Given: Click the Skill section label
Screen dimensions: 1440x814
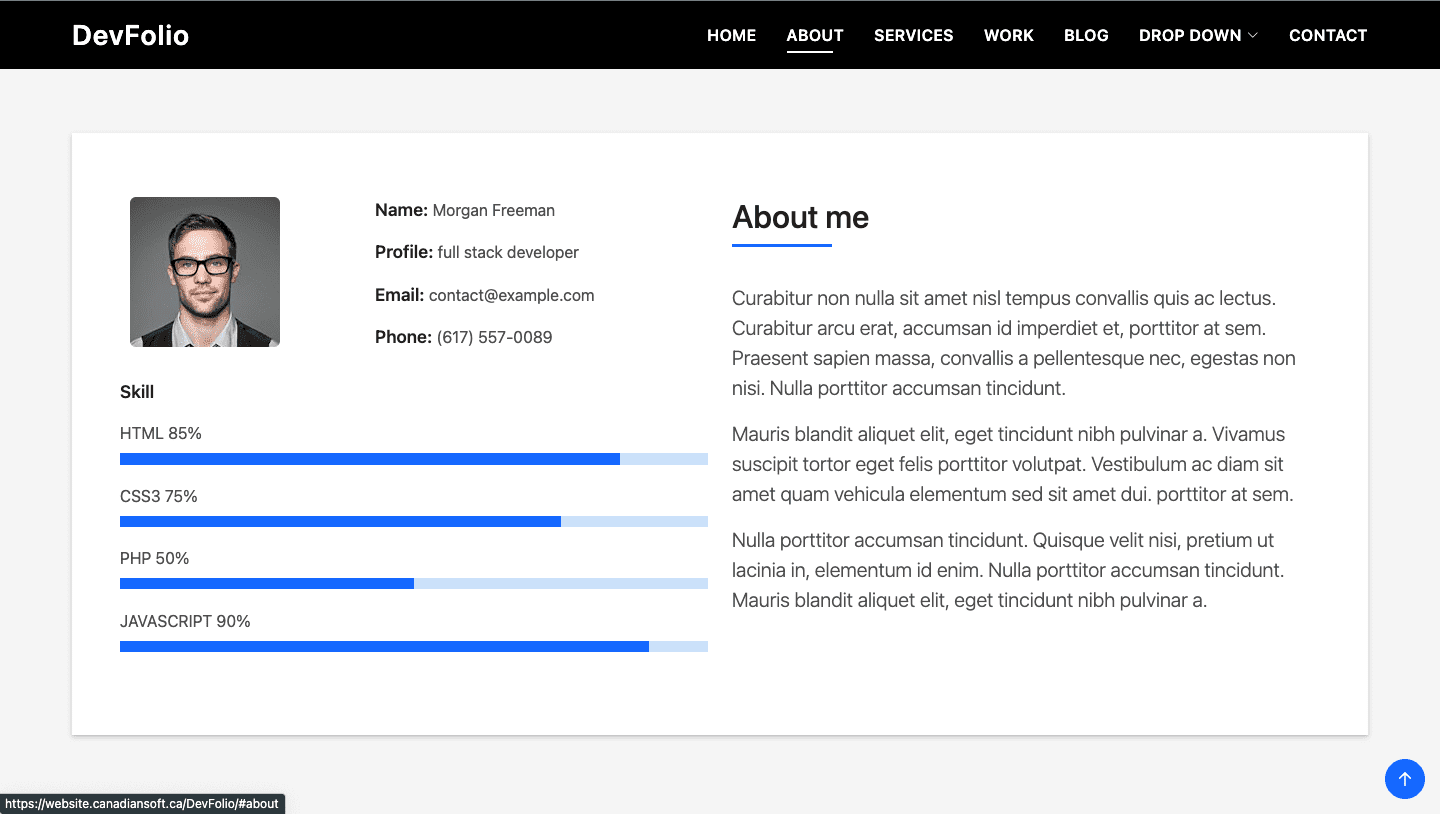Looking at the screenshot, I should coord(137,392).
